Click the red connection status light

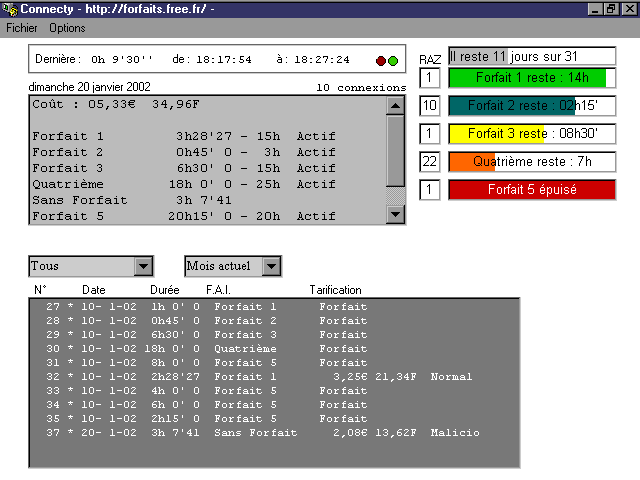click(381, 61)
